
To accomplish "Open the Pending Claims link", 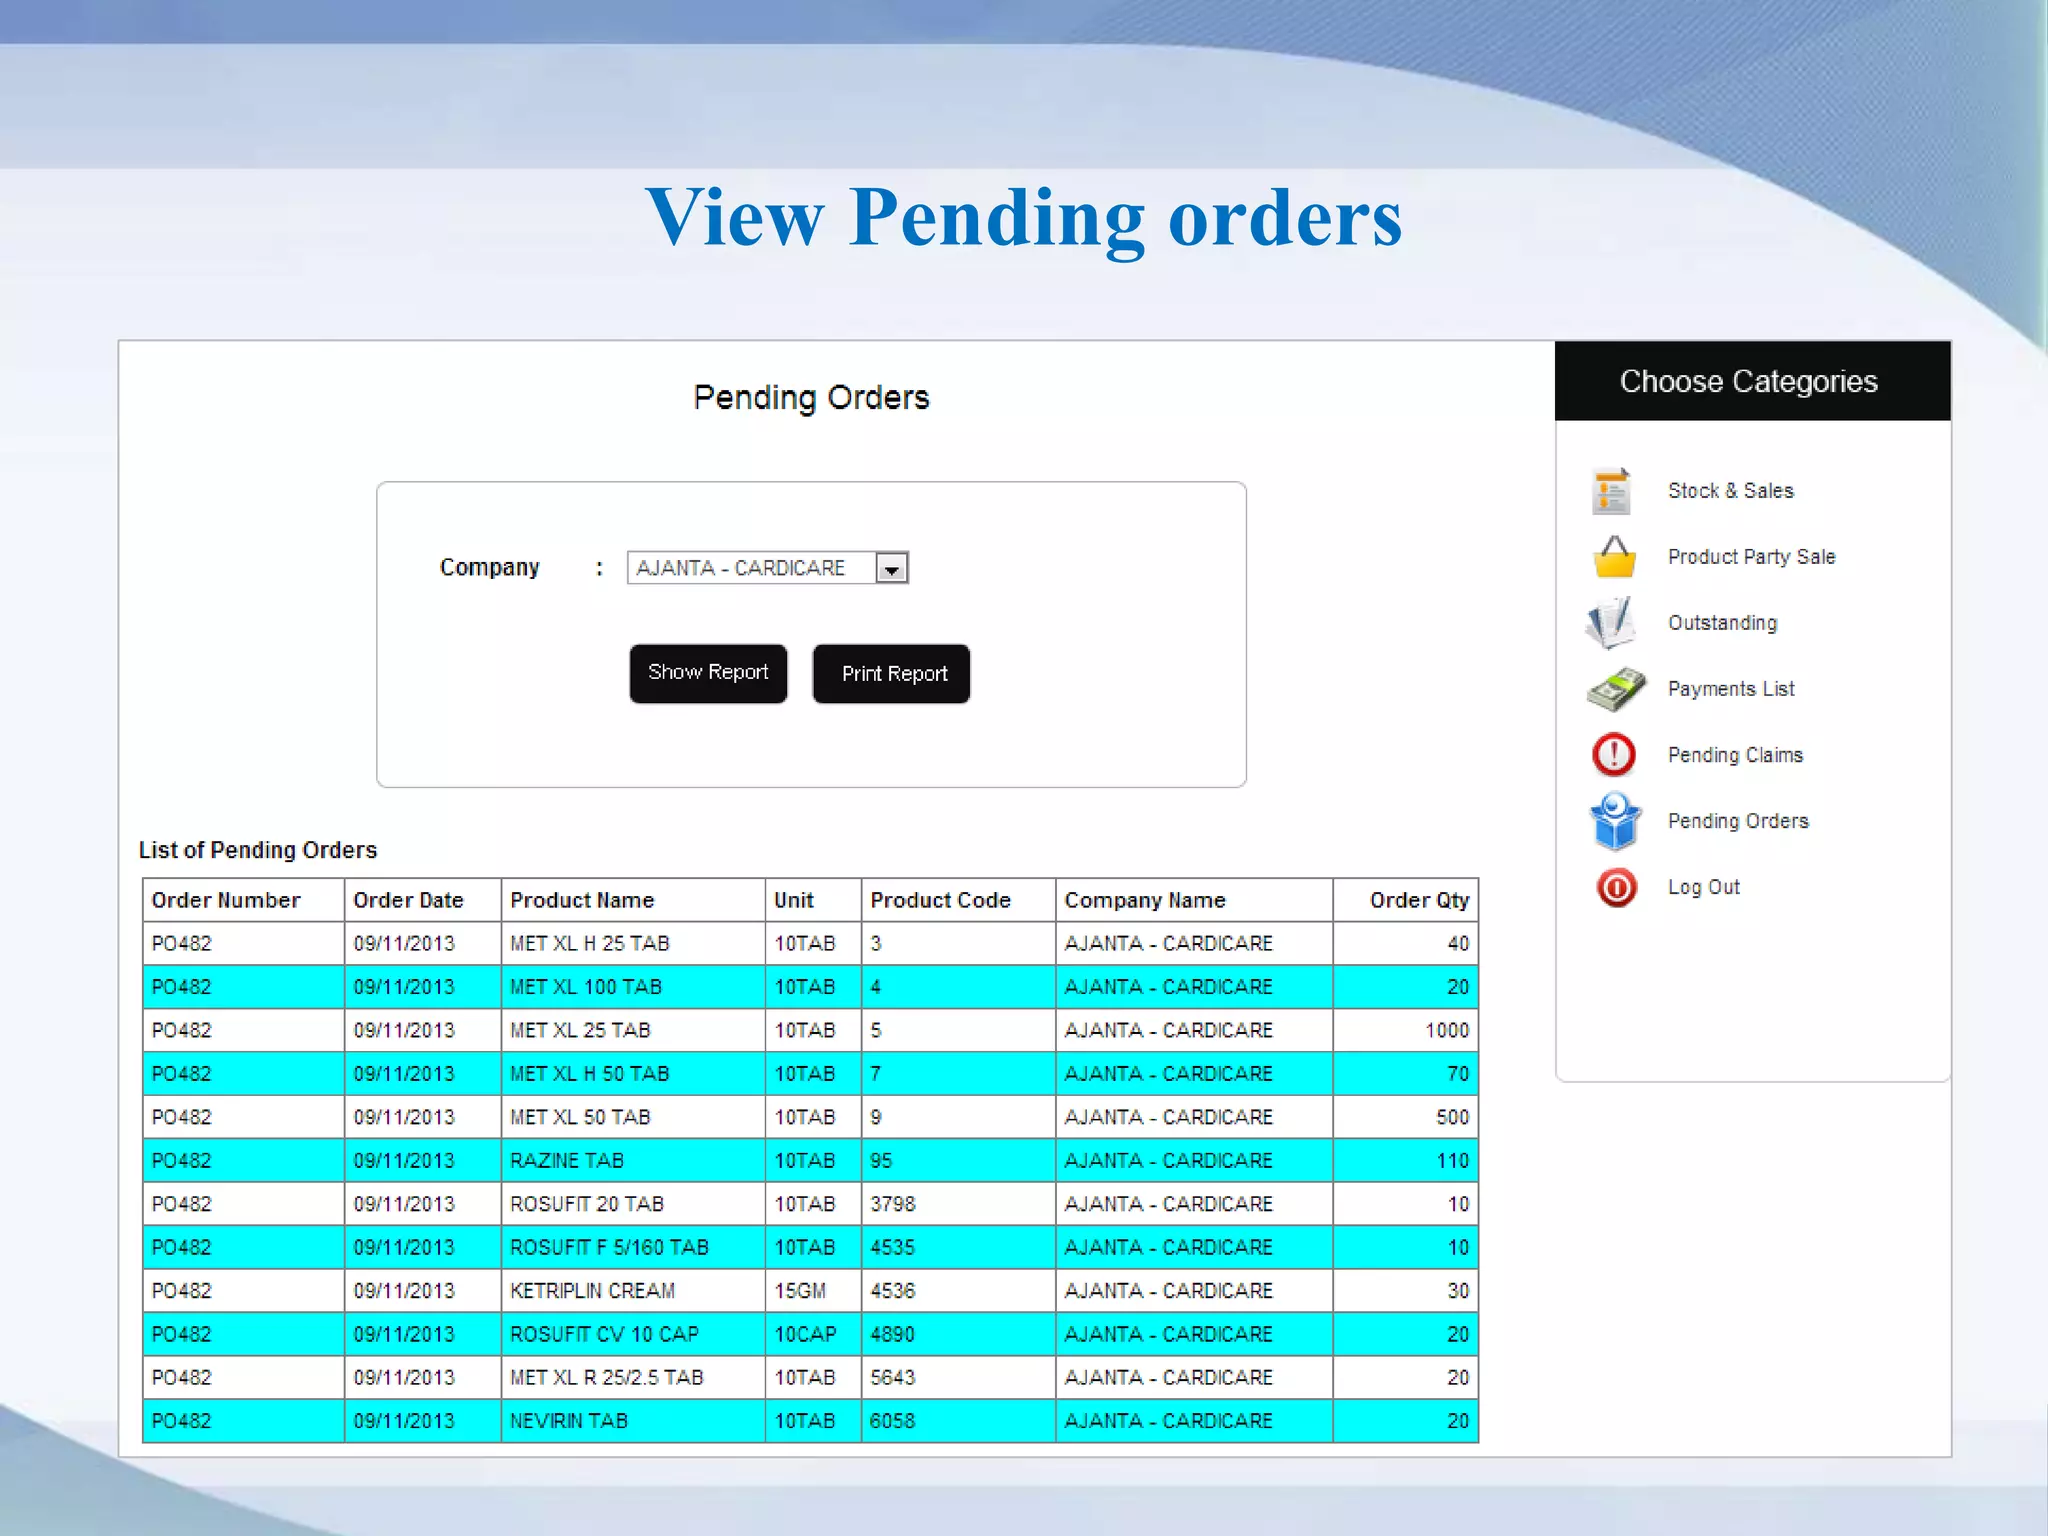I will 1735,755.
